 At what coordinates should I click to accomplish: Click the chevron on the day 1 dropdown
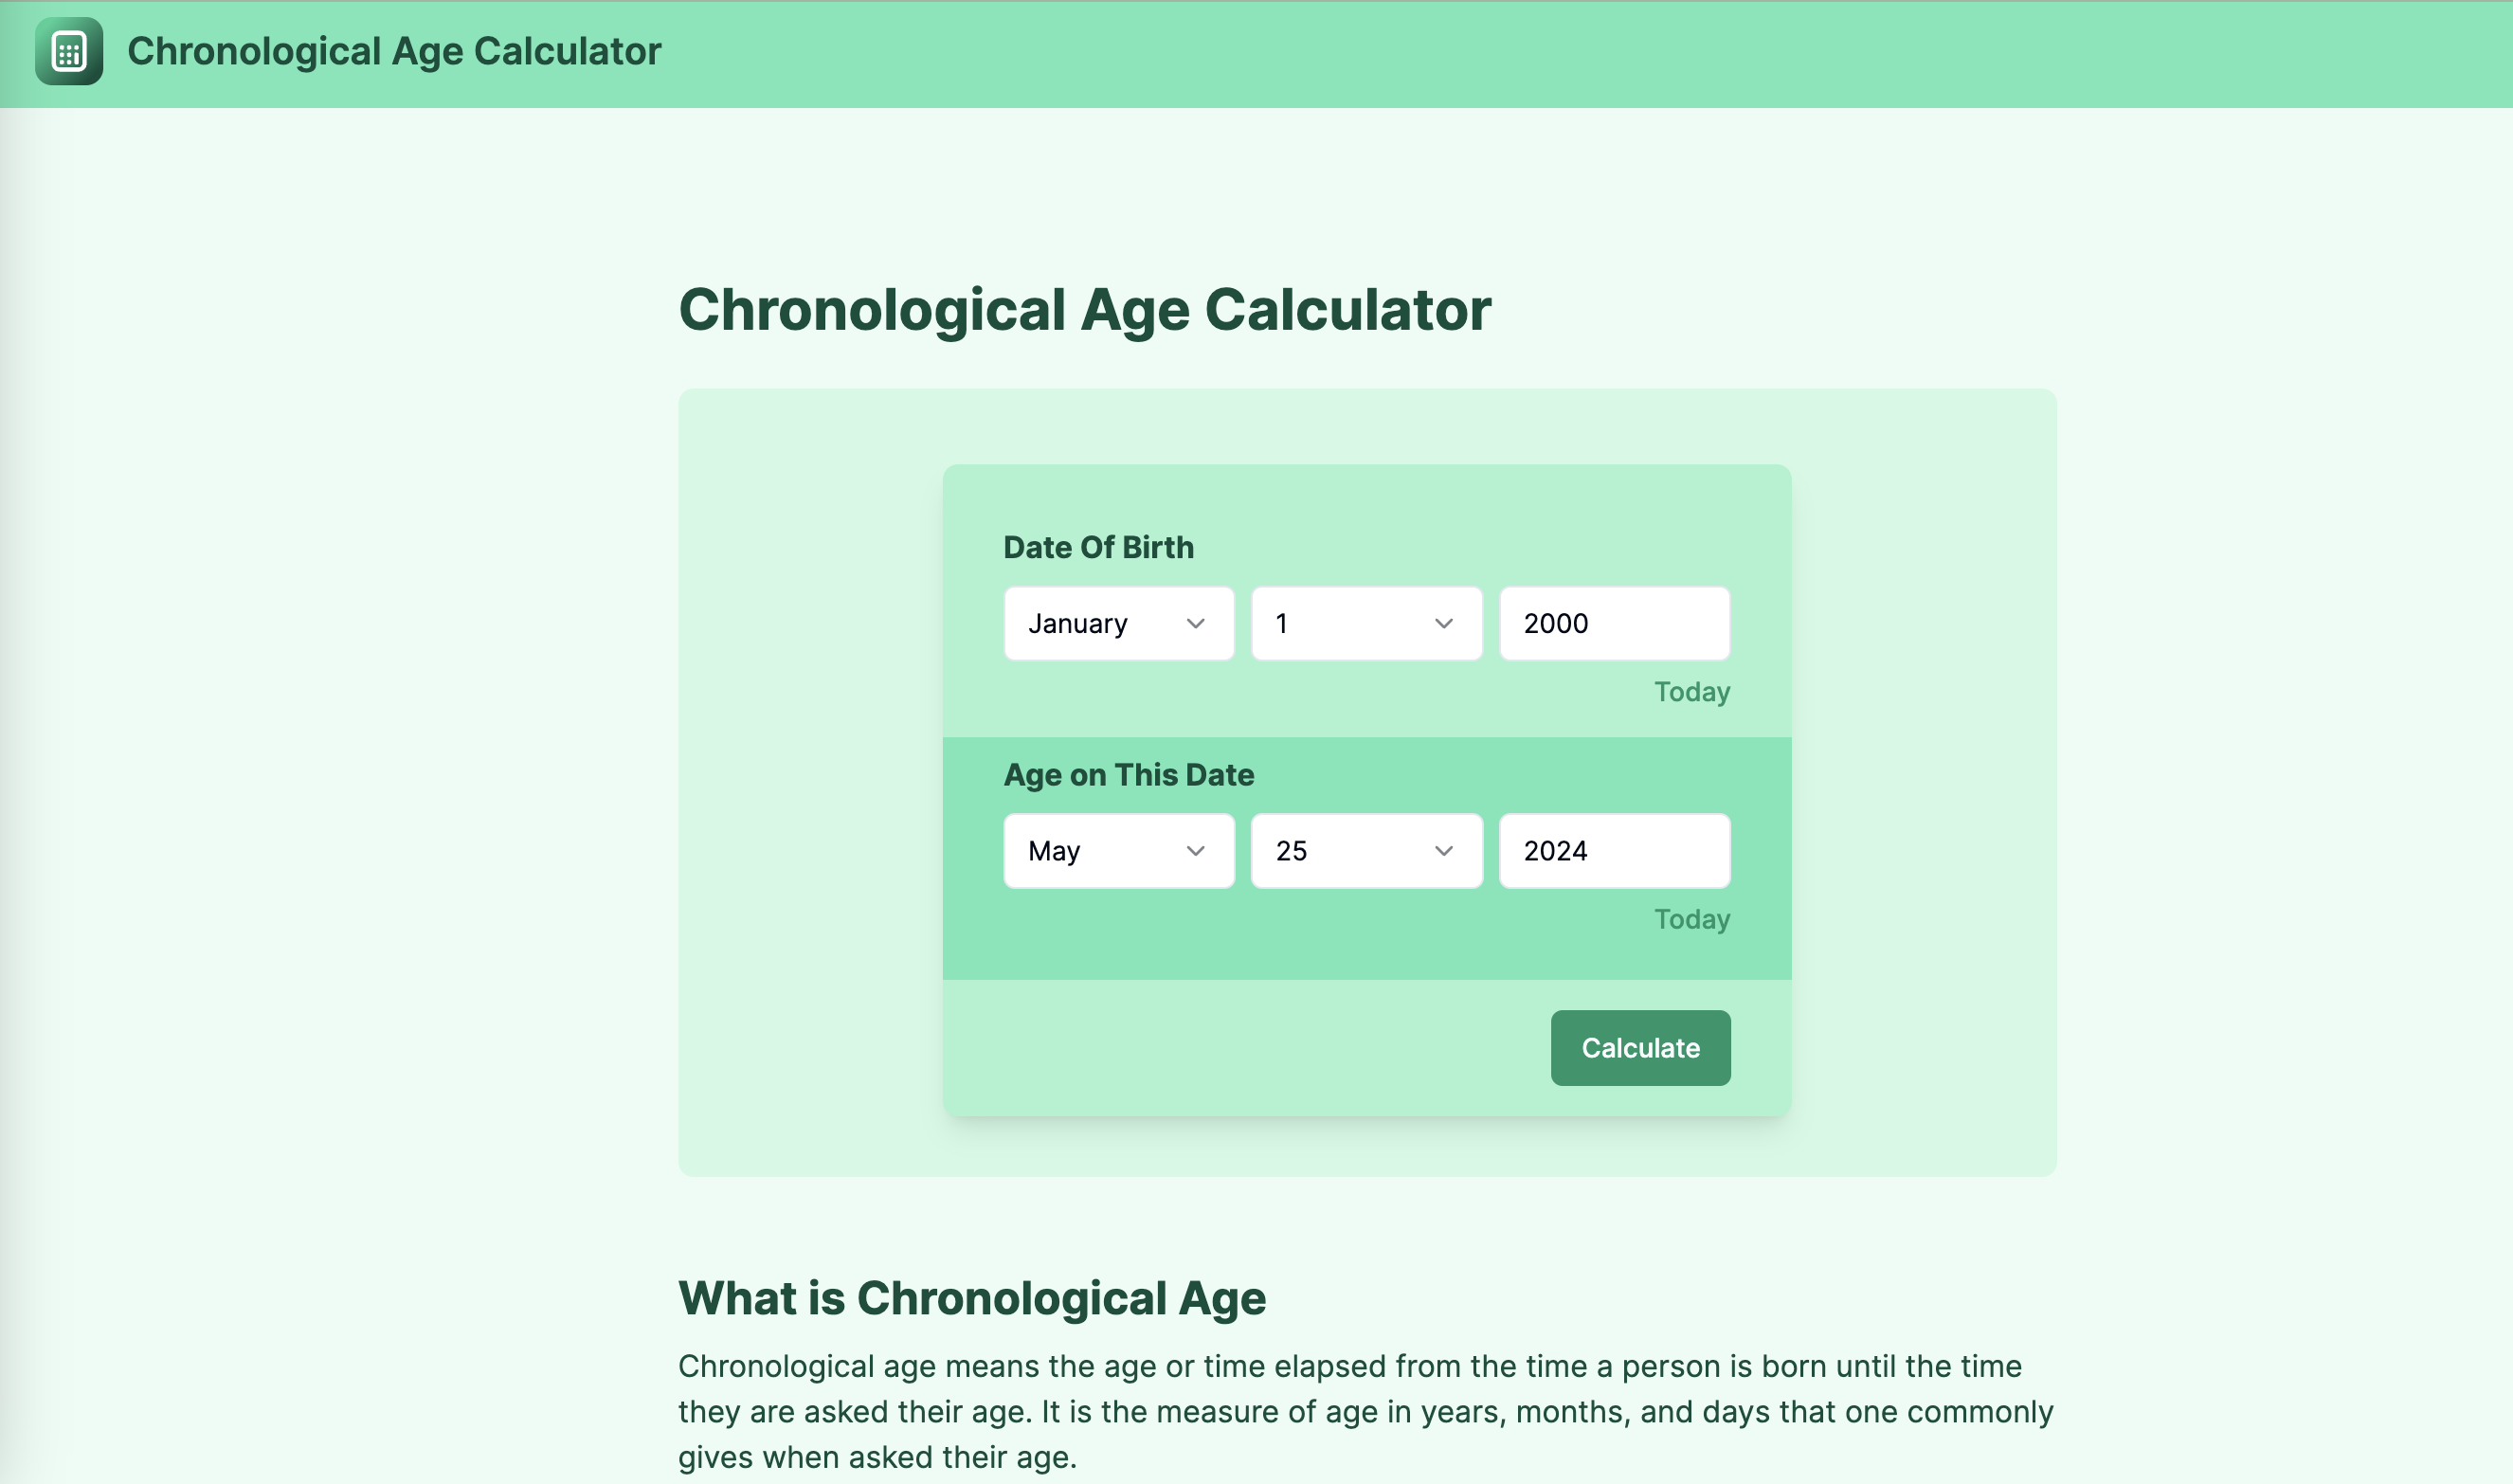[1443, 623]
